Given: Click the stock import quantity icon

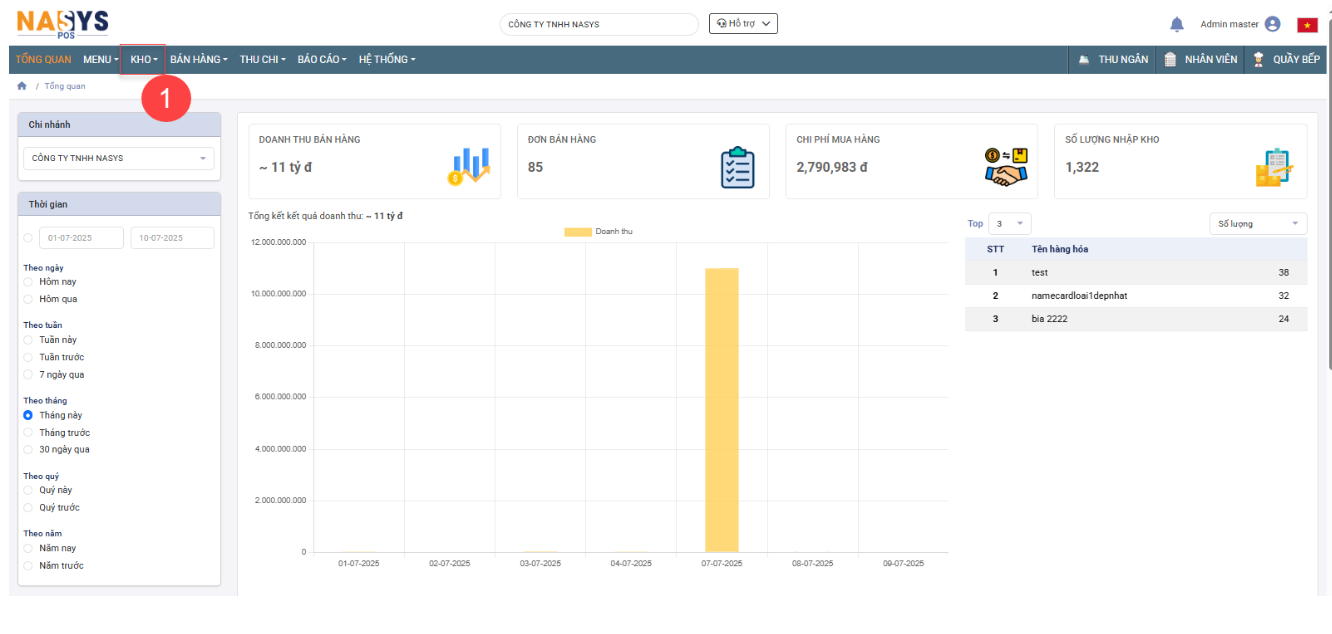Looking at the screenshot, I should point(1274,167).
